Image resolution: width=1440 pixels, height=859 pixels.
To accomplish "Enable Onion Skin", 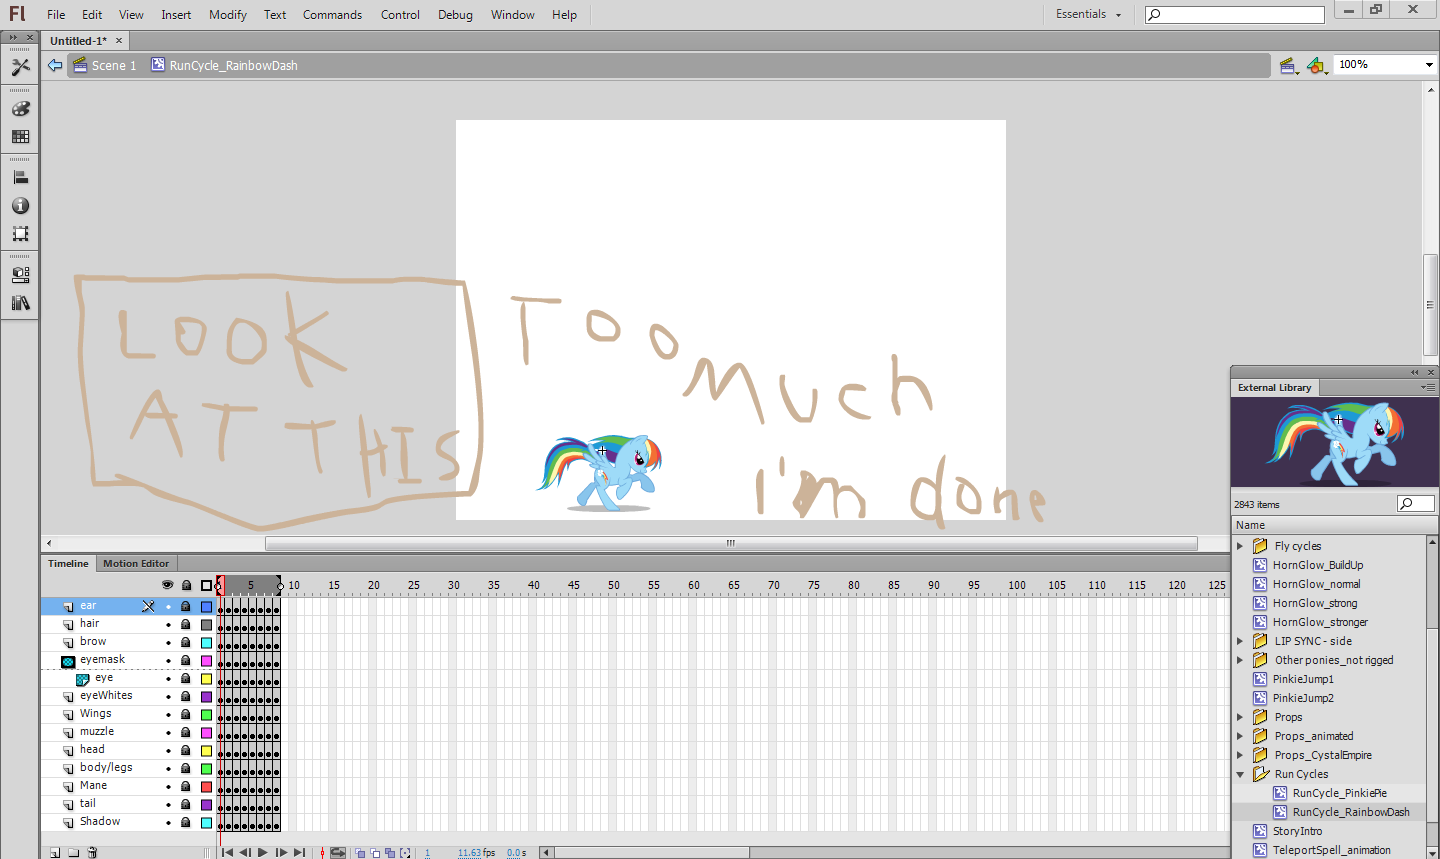I will coord(360,853).
